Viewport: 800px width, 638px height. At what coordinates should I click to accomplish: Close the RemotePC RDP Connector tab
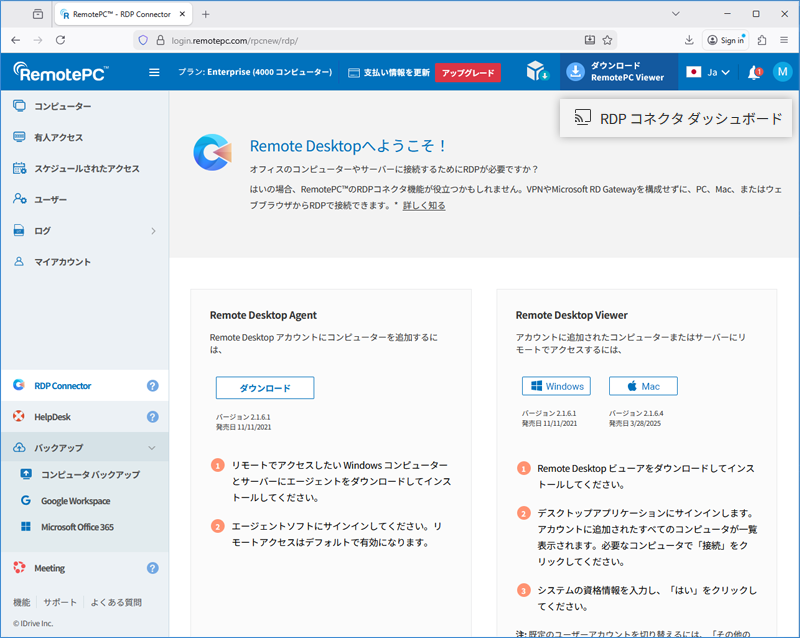(x=182, y=14)
